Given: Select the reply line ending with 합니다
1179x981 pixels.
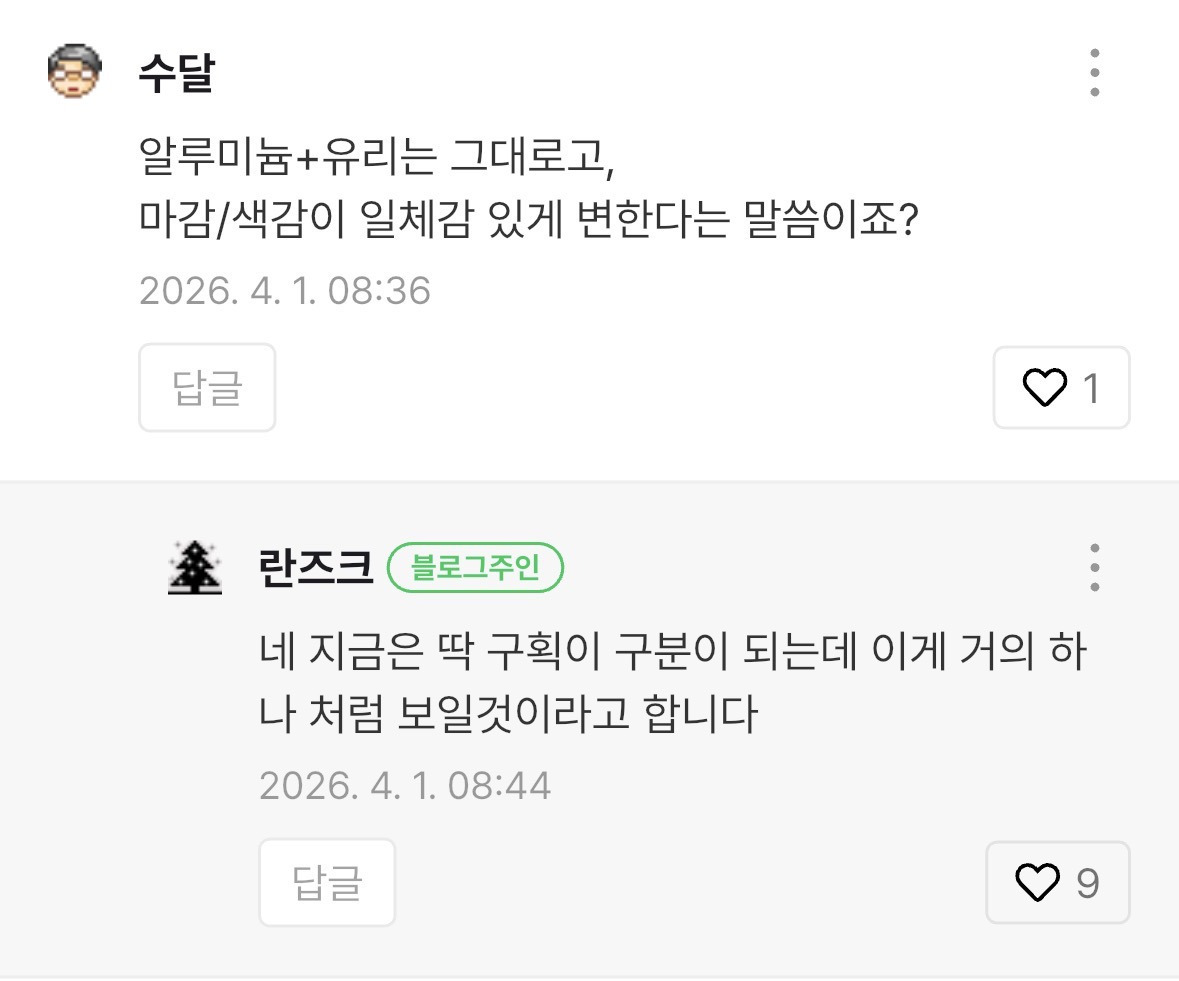Looking at the screenshot, I should coord(508,716).
